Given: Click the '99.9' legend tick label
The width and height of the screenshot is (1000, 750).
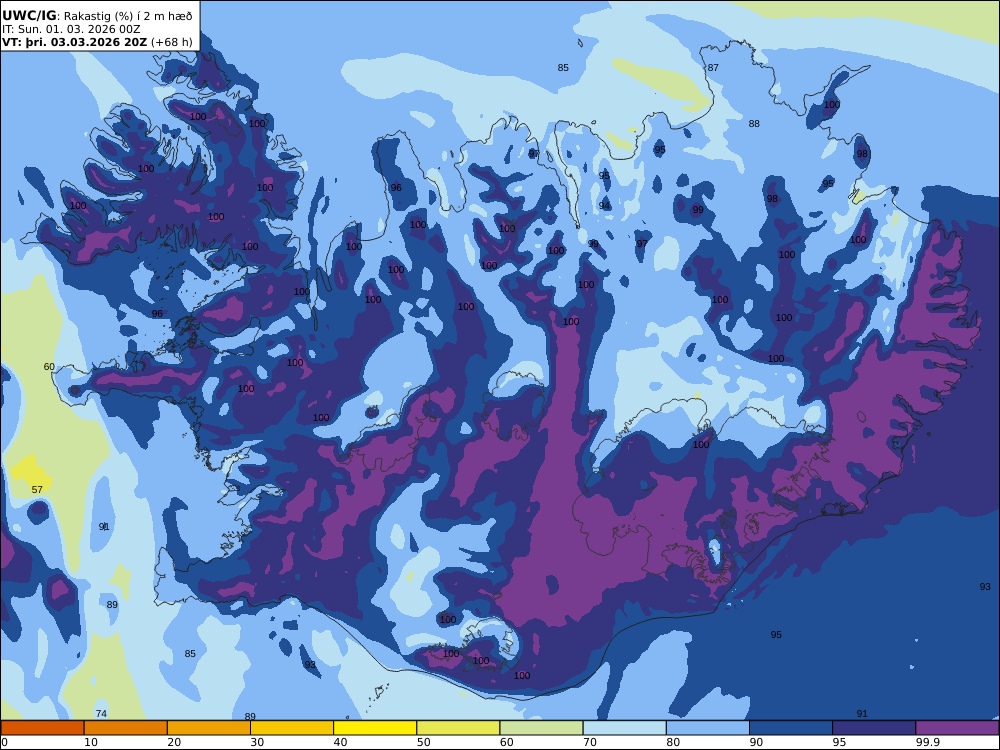Looking at the screenshot, I should (927, 742).
